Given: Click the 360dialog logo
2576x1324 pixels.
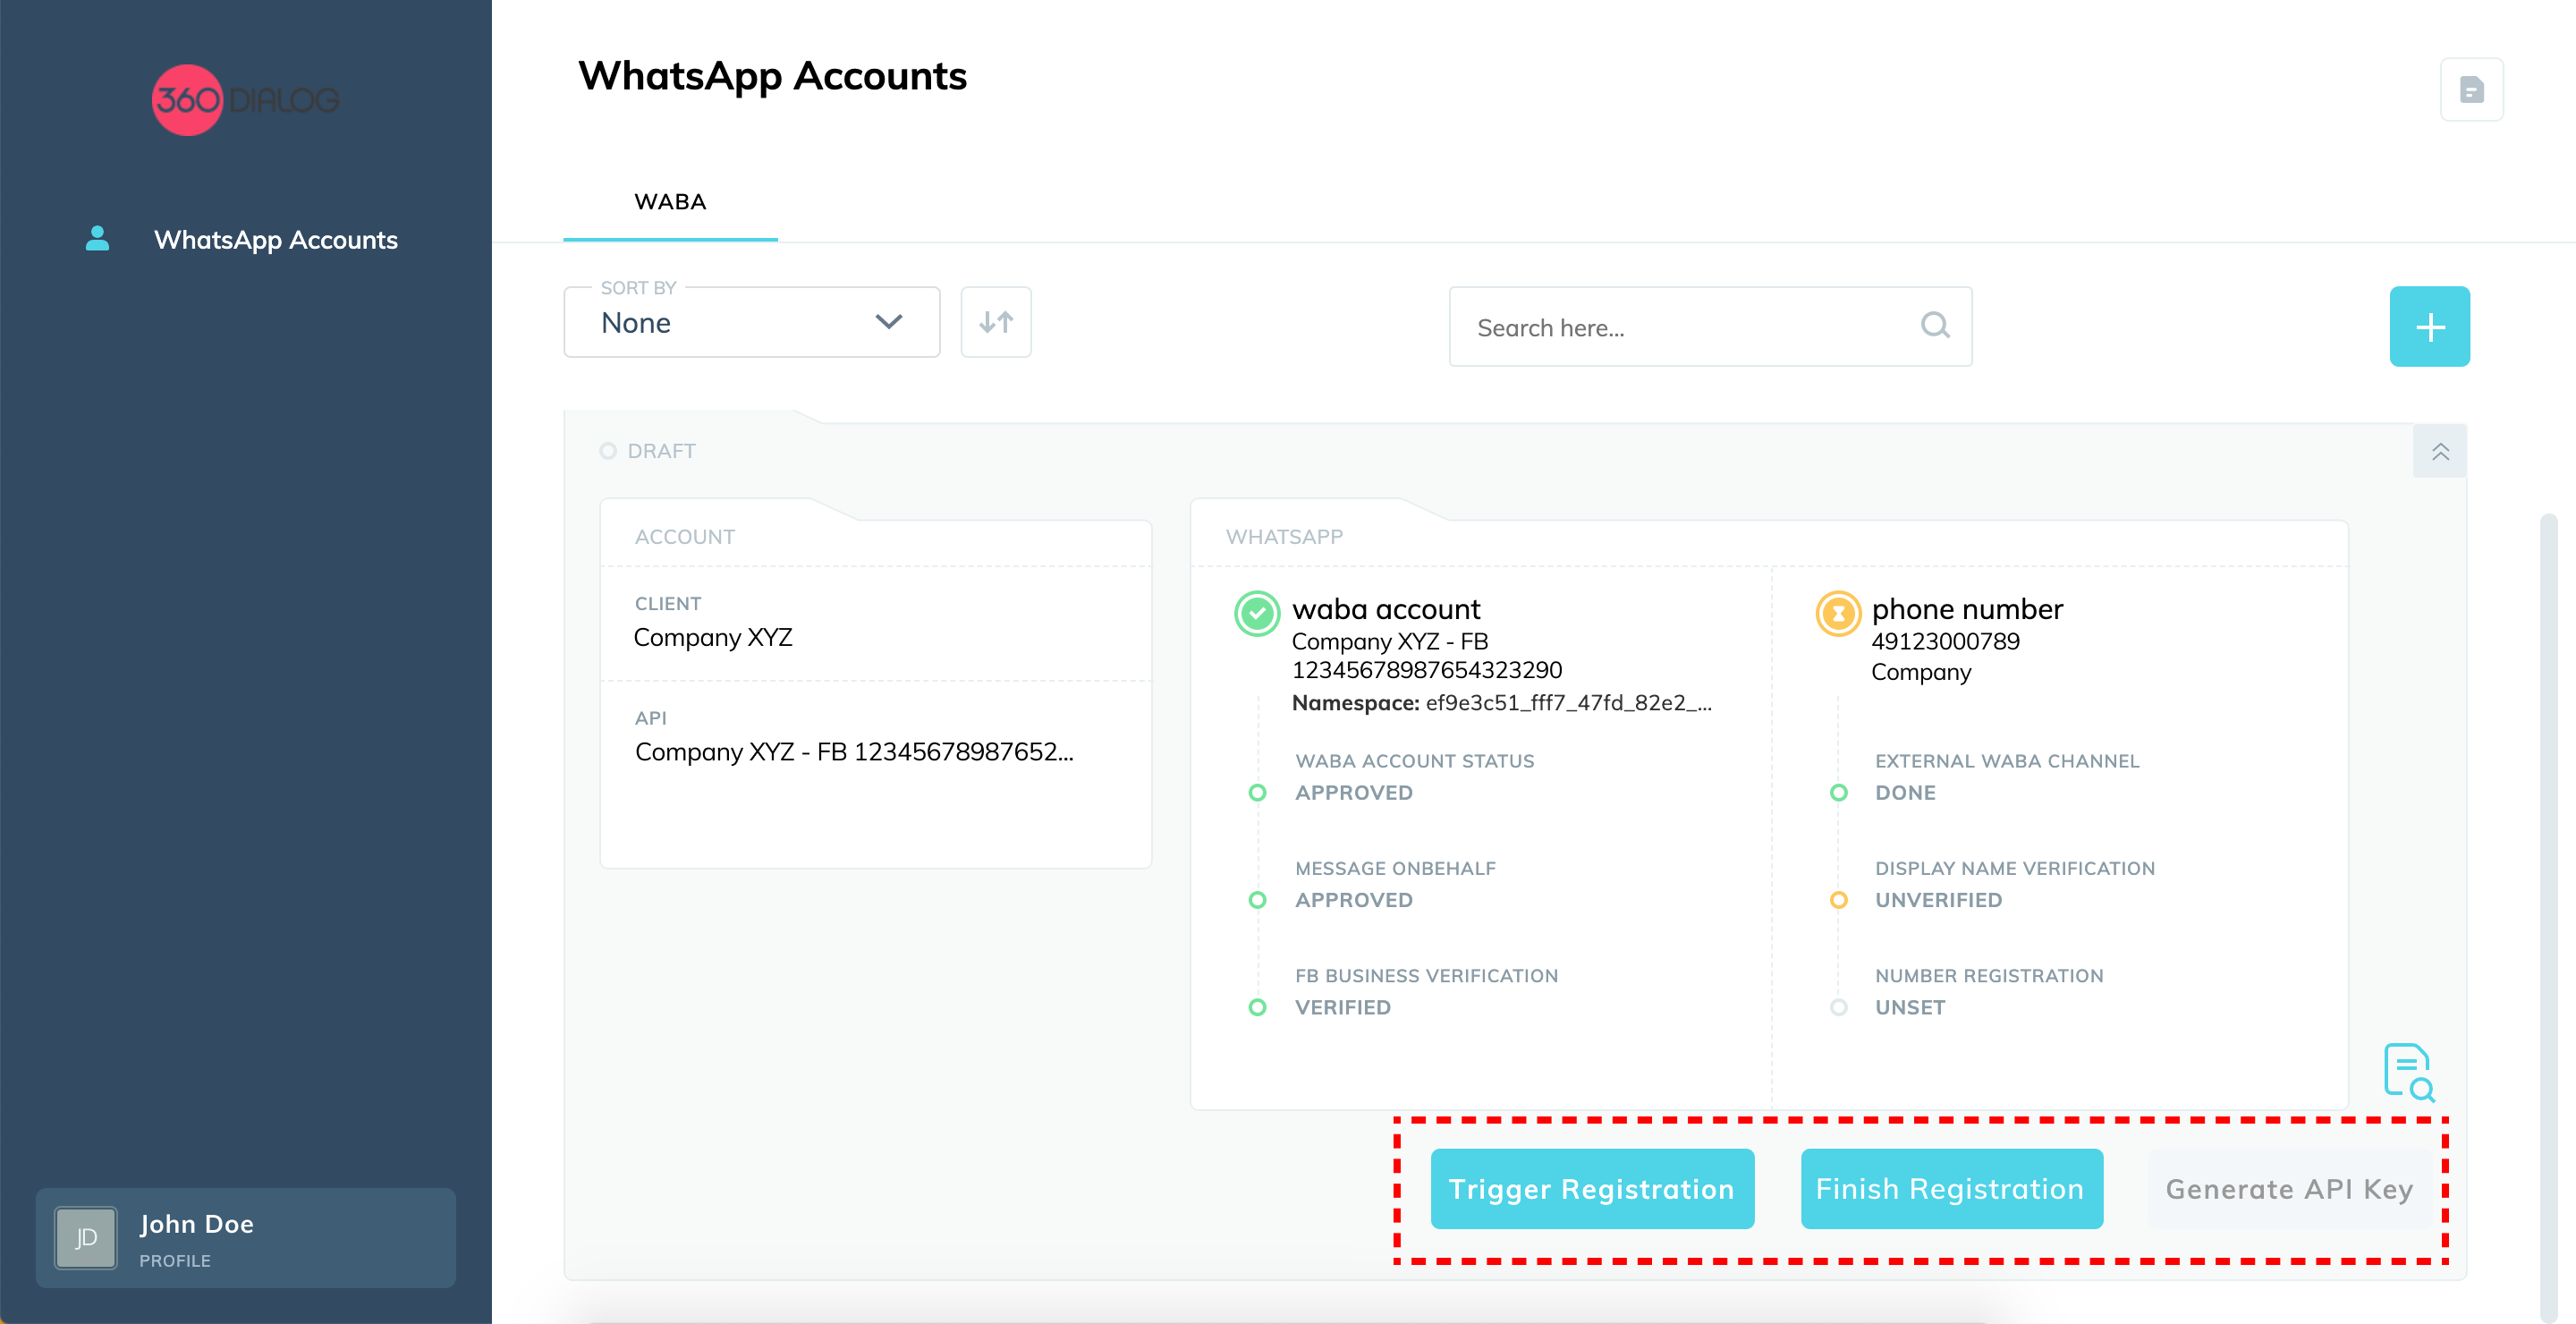Looking at the screenshot, I should tap(245, 100).
